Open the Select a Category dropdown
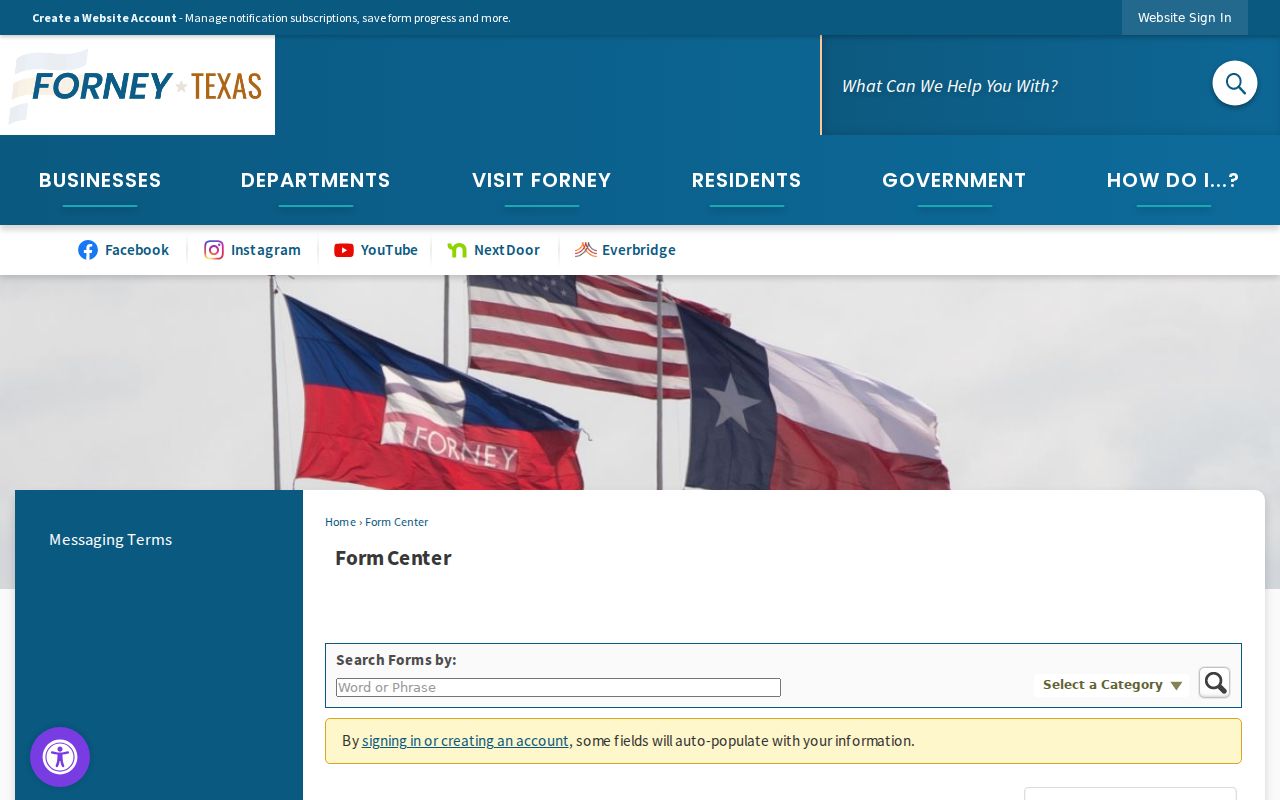 click(1112, 685)
